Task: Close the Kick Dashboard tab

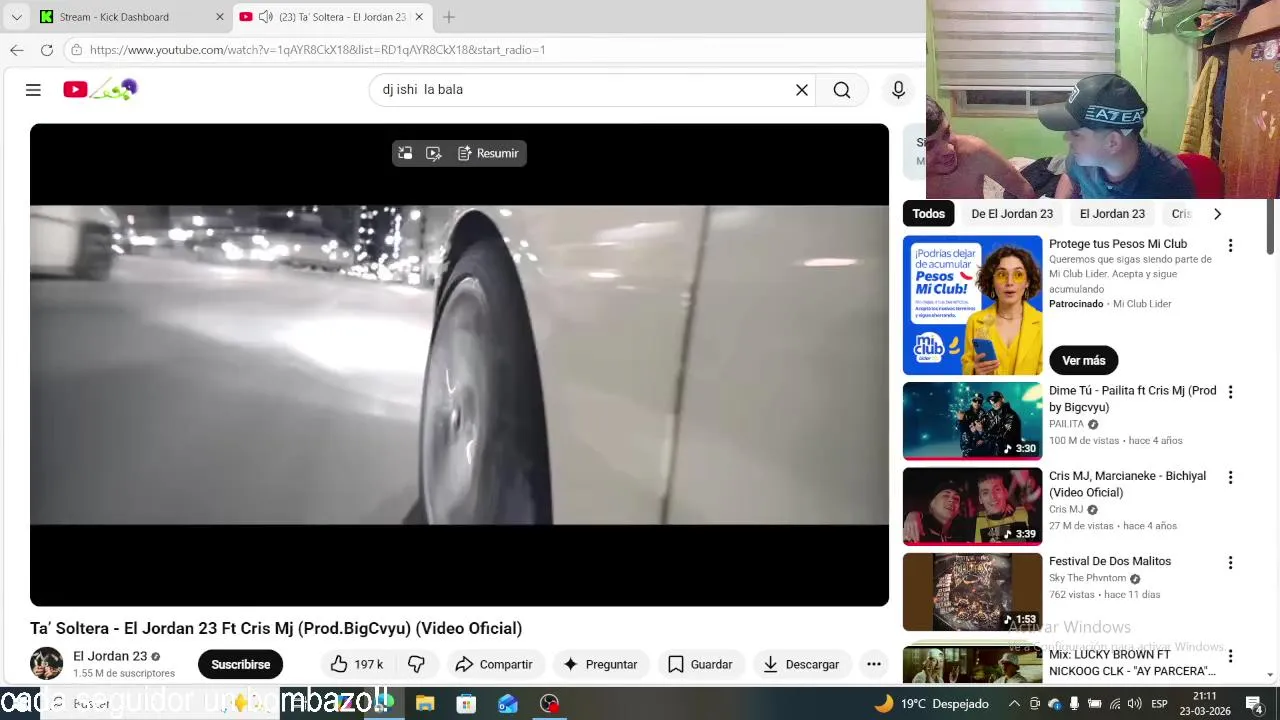Action: point(220,17)
